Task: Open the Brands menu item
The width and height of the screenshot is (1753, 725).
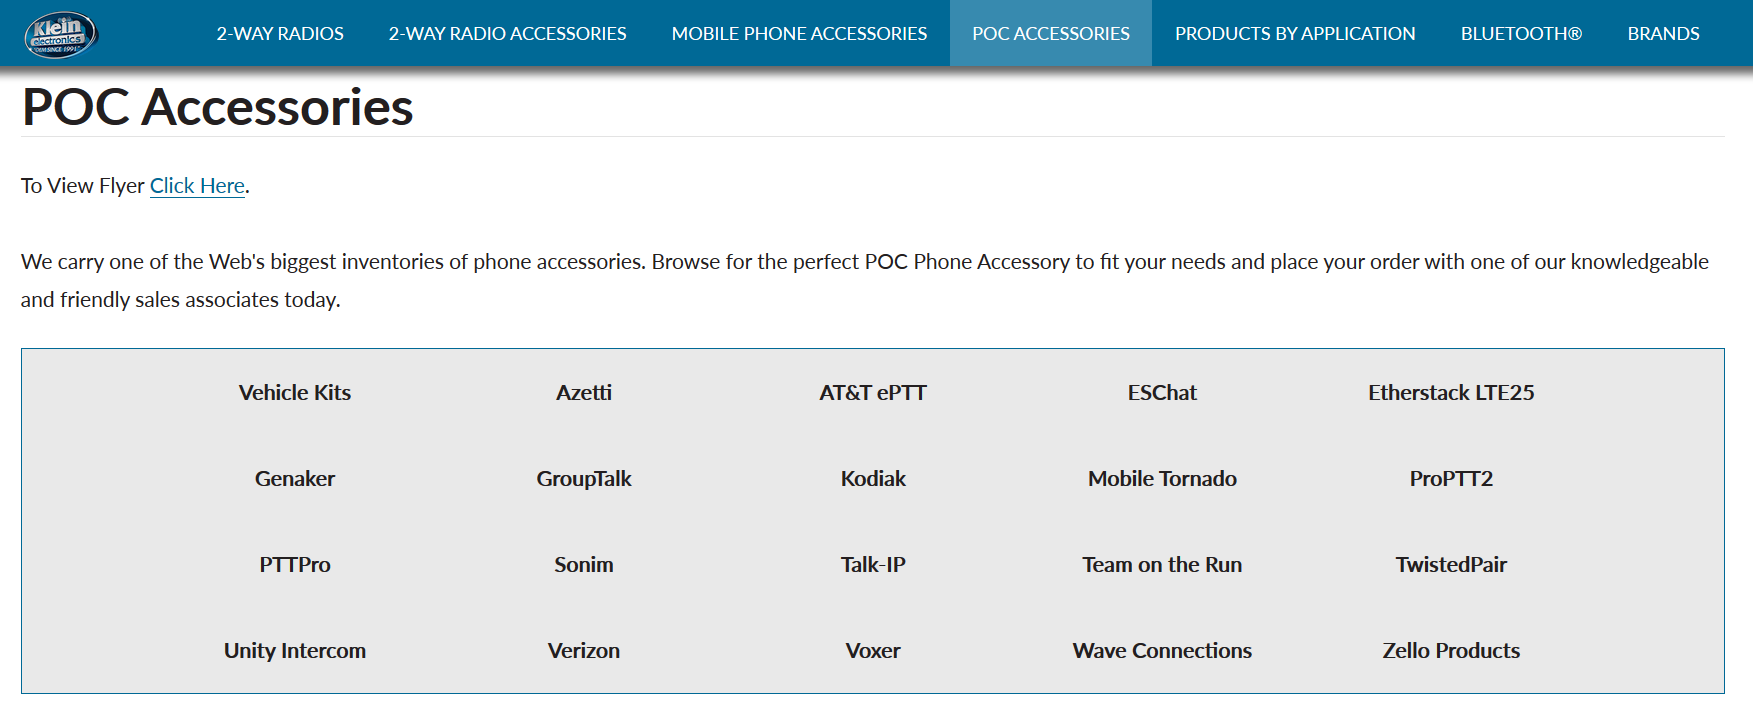Action: coord(1663,33)
